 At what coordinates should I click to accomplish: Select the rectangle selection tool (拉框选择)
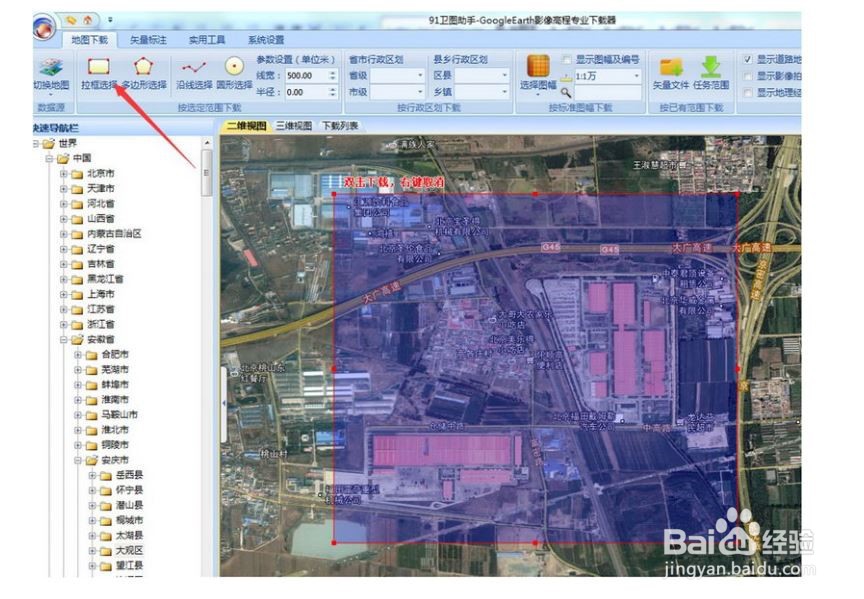(x=99, y=74)
